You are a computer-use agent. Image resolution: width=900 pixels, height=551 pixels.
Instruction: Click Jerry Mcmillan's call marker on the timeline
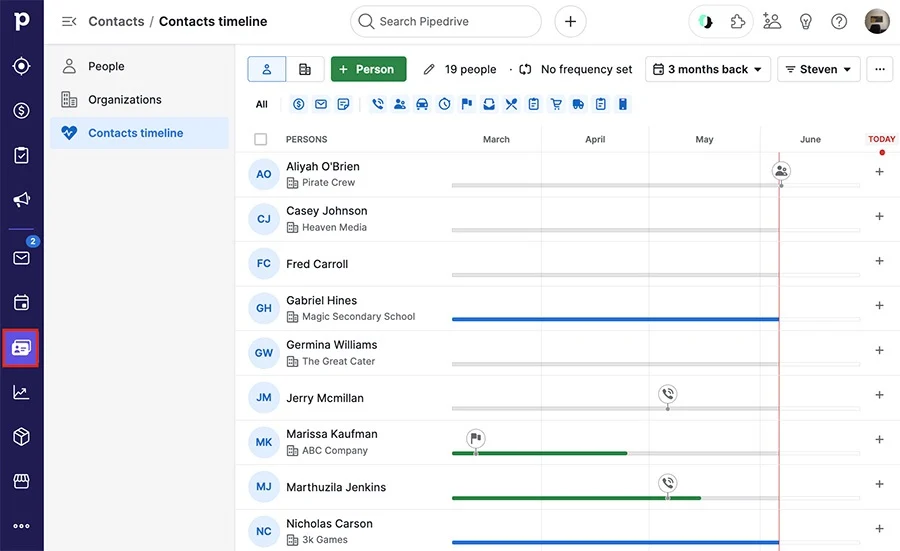(x=668, y=394)
